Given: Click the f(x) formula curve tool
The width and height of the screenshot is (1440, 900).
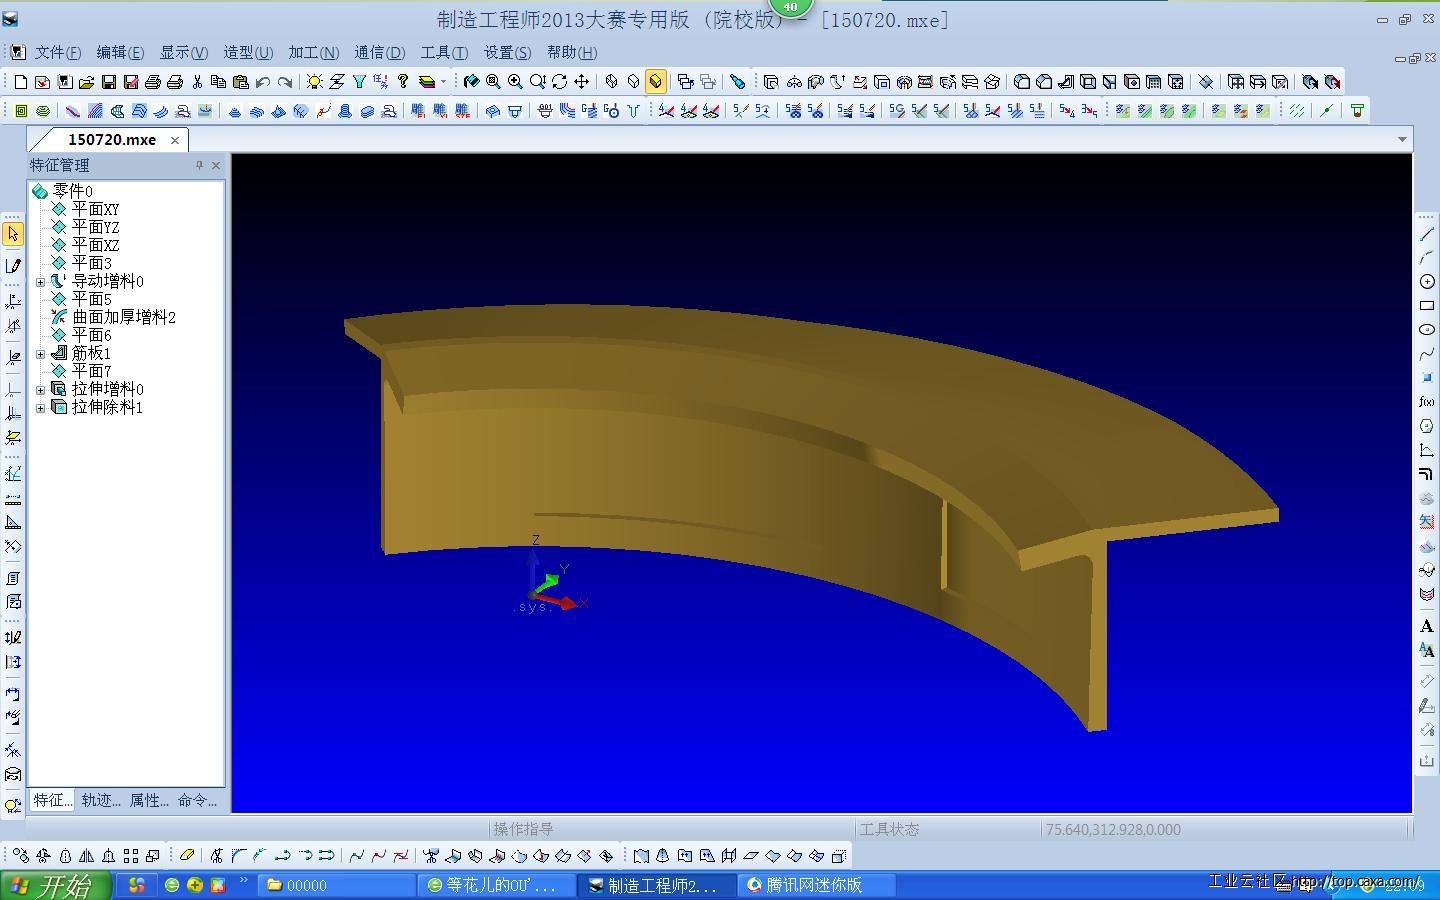Looking at the screenshot, I should tap(1427, 402).
